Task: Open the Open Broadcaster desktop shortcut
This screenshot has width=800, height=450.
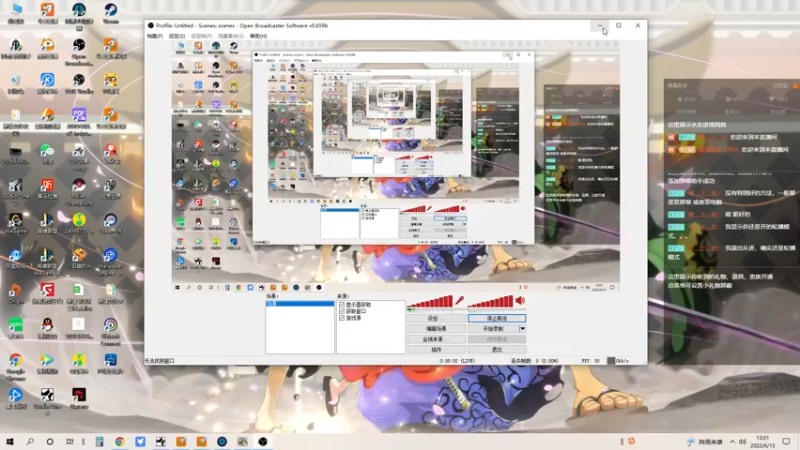Action: 79,52
